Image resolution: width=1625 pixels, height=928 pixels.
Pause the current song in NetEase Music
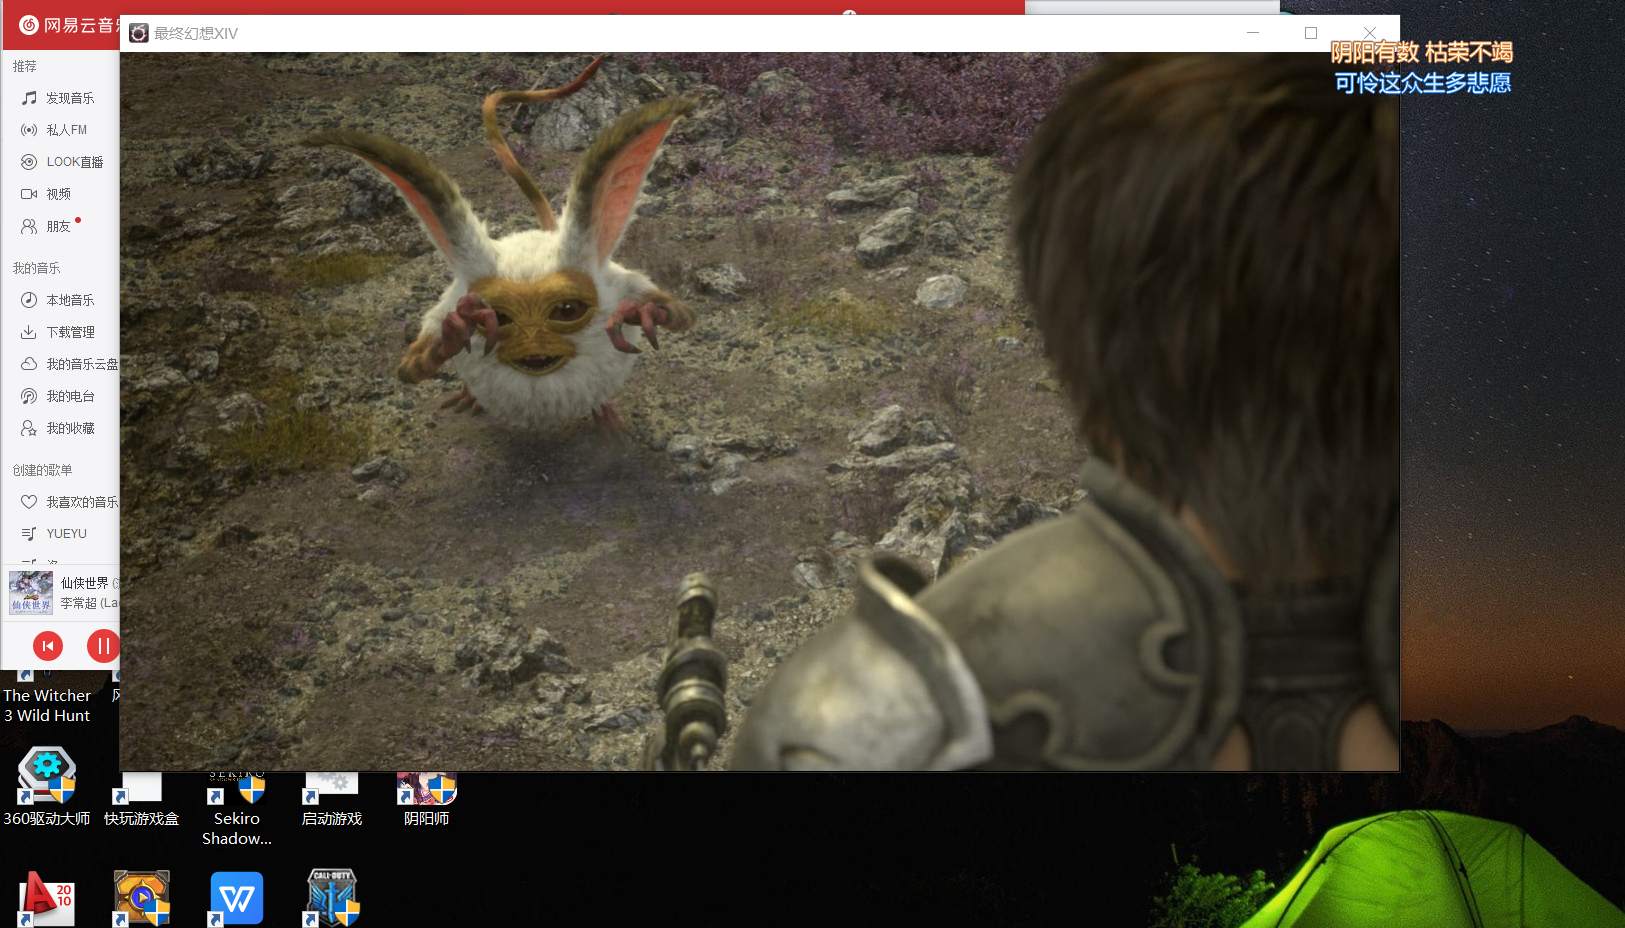(103, 646)
